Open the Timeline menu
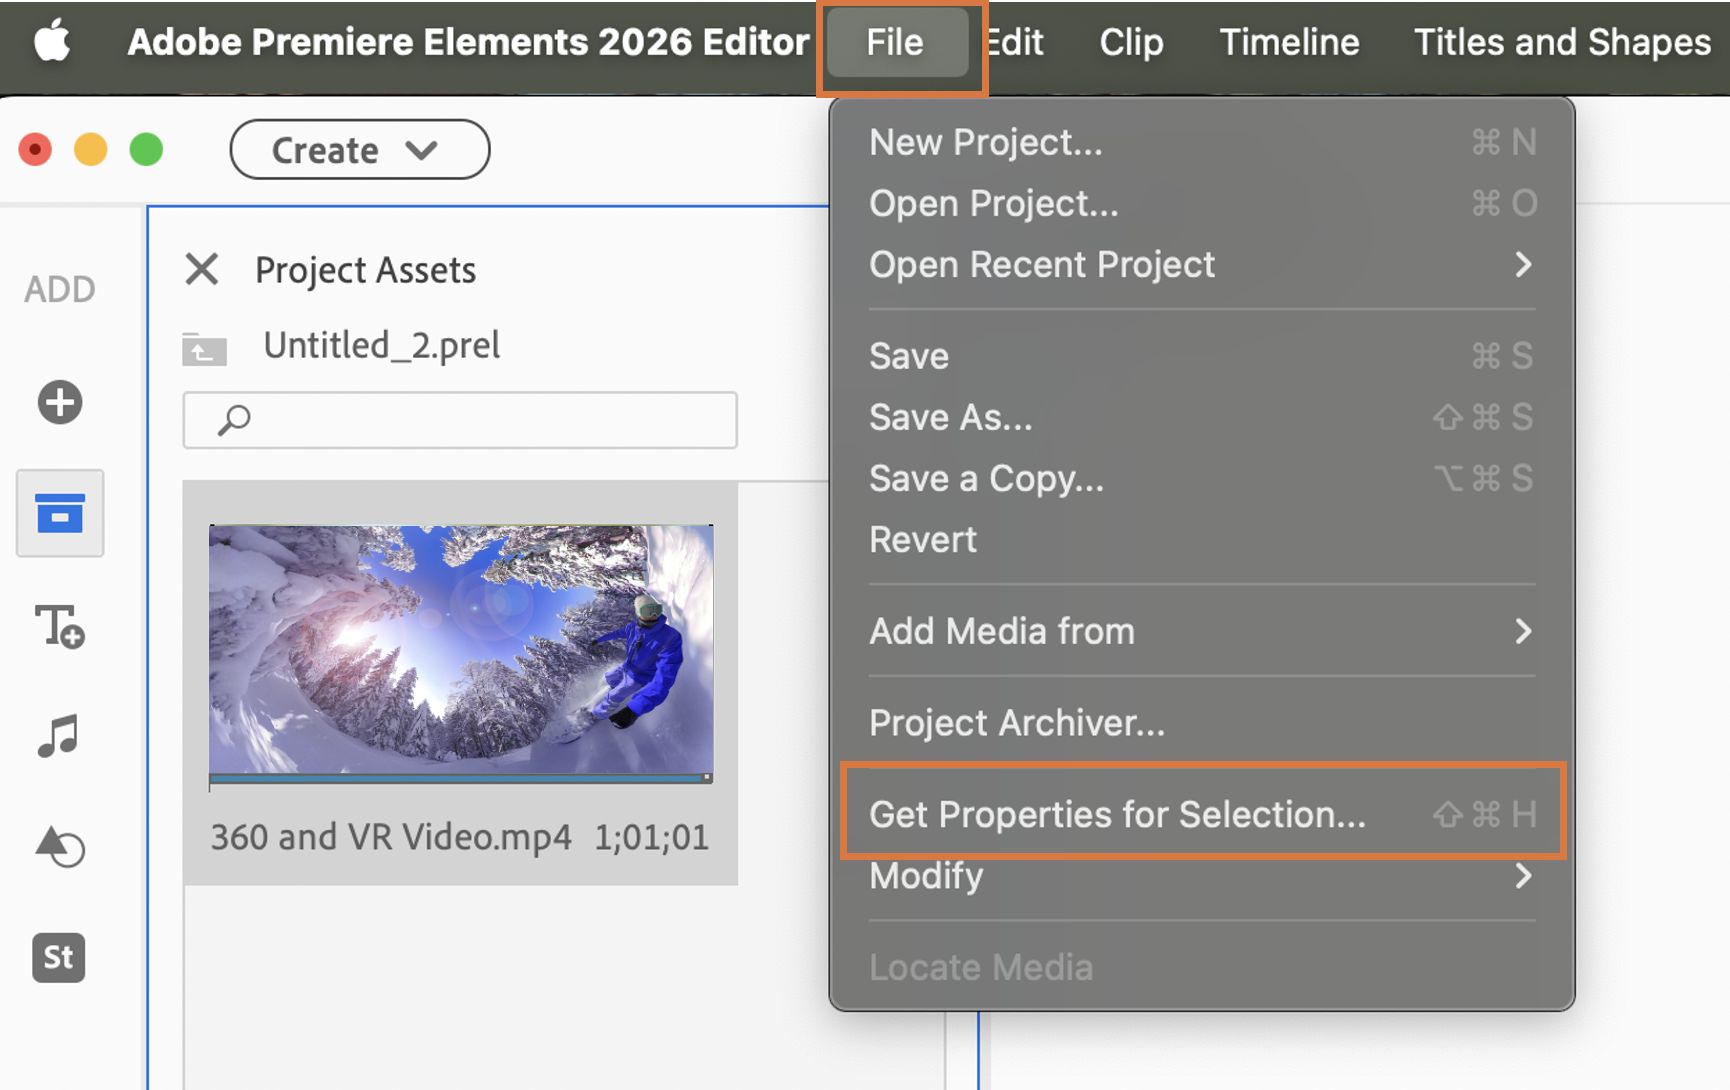This screenshot has height=1090, width=1730. pos(1289,42)
